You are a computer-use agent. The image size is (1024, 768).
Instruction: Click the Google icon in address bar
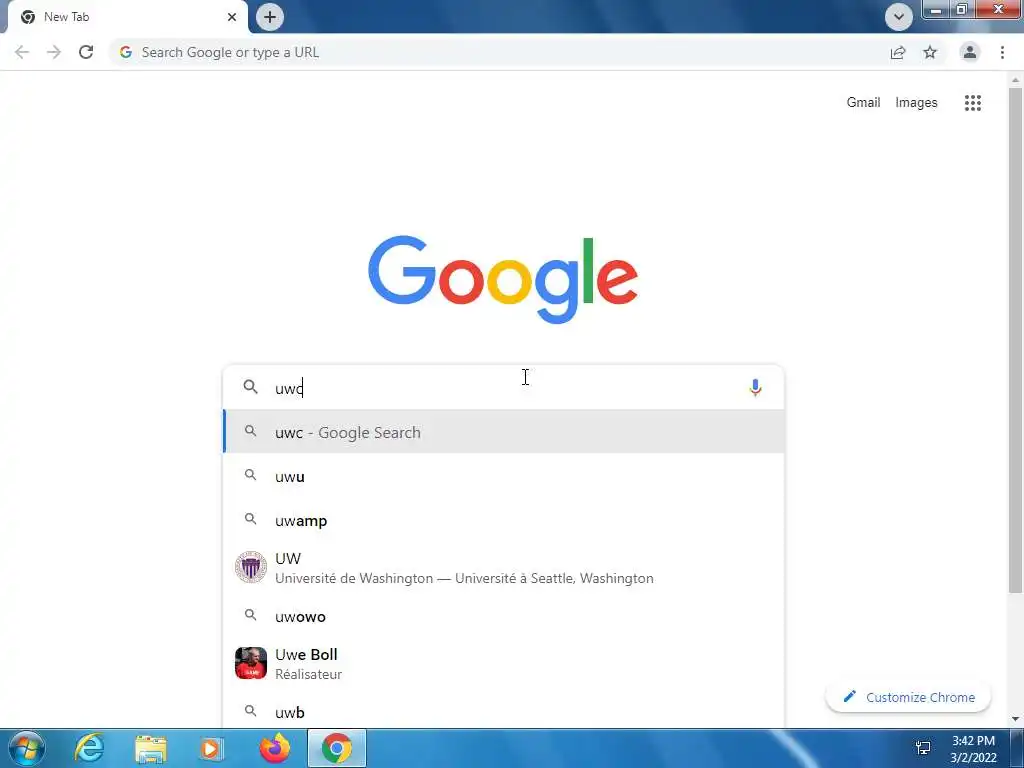coord(125,52)
